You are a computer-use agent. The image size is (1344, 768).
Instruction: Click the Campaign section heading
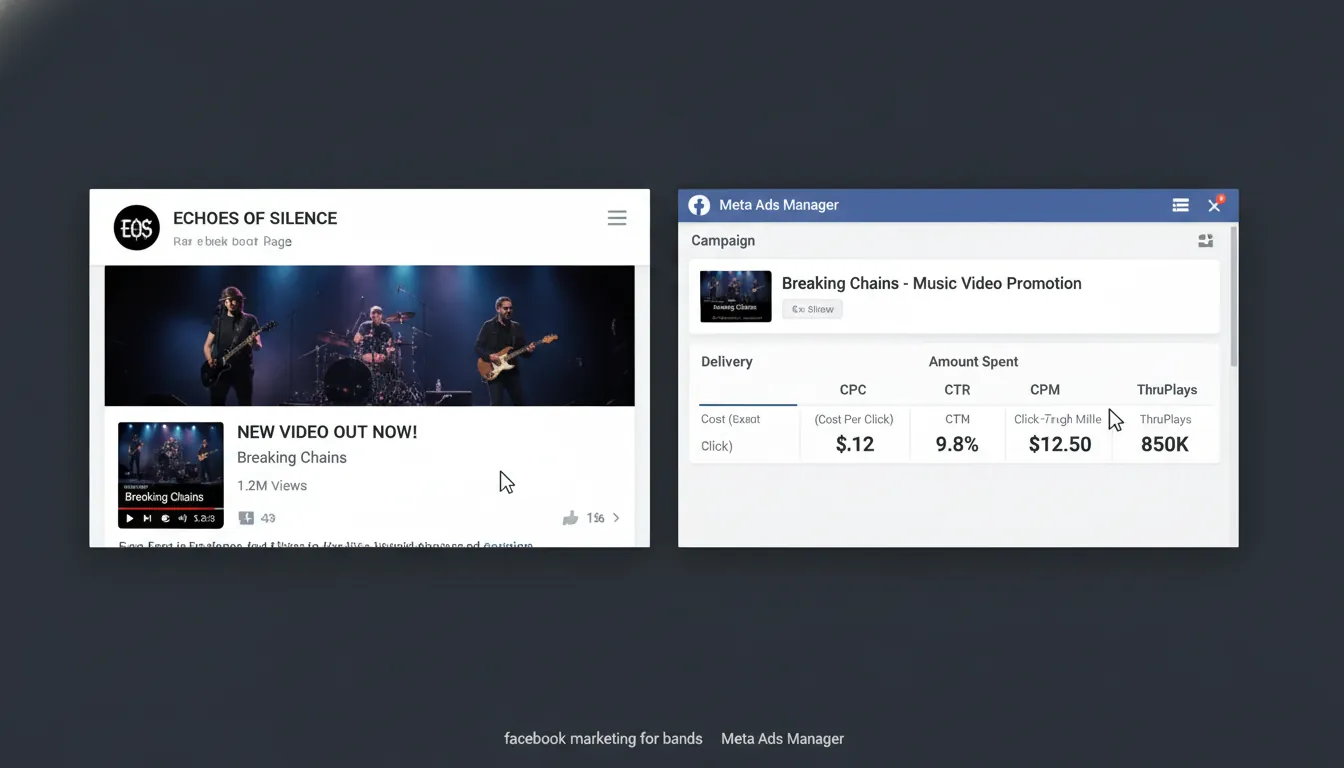[723, 240]
